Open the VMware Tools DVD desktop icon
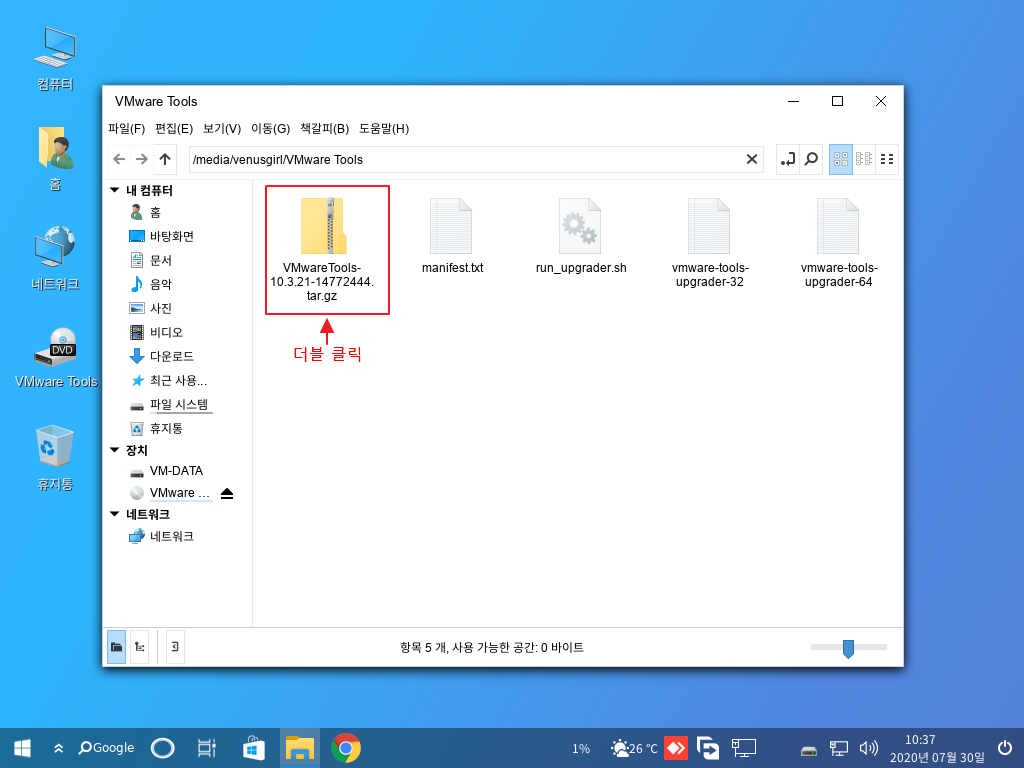Viewport: 1024px width, 768px height. [x=56, y=358]
